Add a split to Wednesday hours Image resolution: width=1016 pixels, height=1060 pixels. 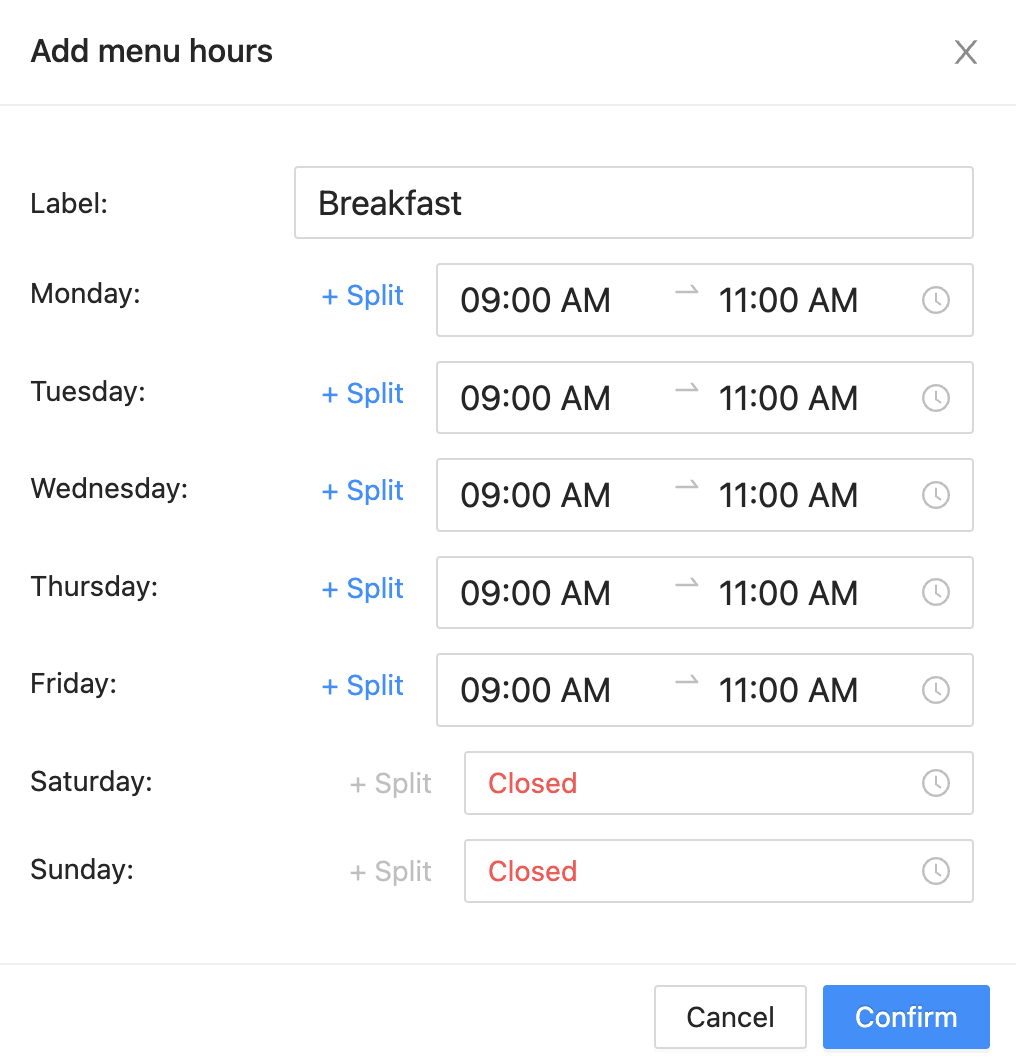click(x=362, y=491)
